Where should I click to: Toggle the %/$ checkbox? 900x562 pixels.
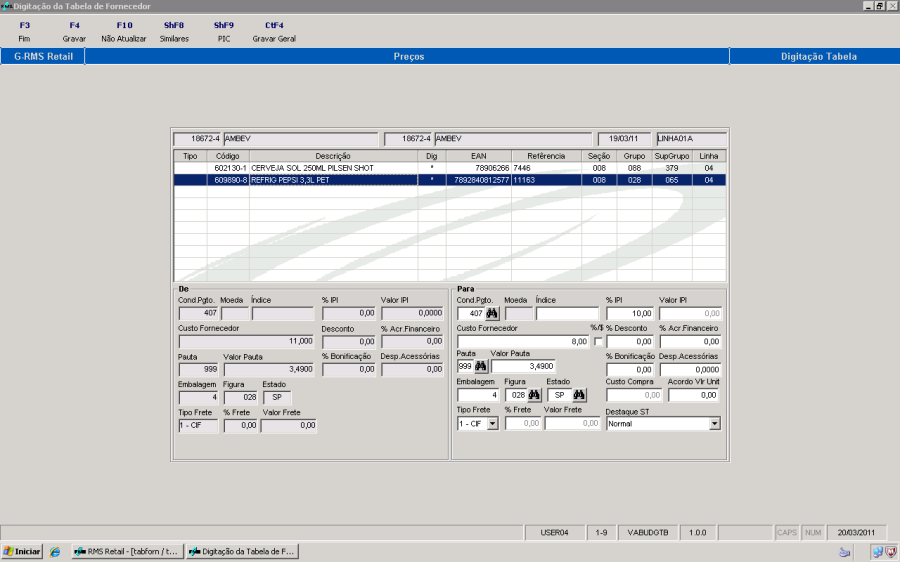click(x=598, y=342)
